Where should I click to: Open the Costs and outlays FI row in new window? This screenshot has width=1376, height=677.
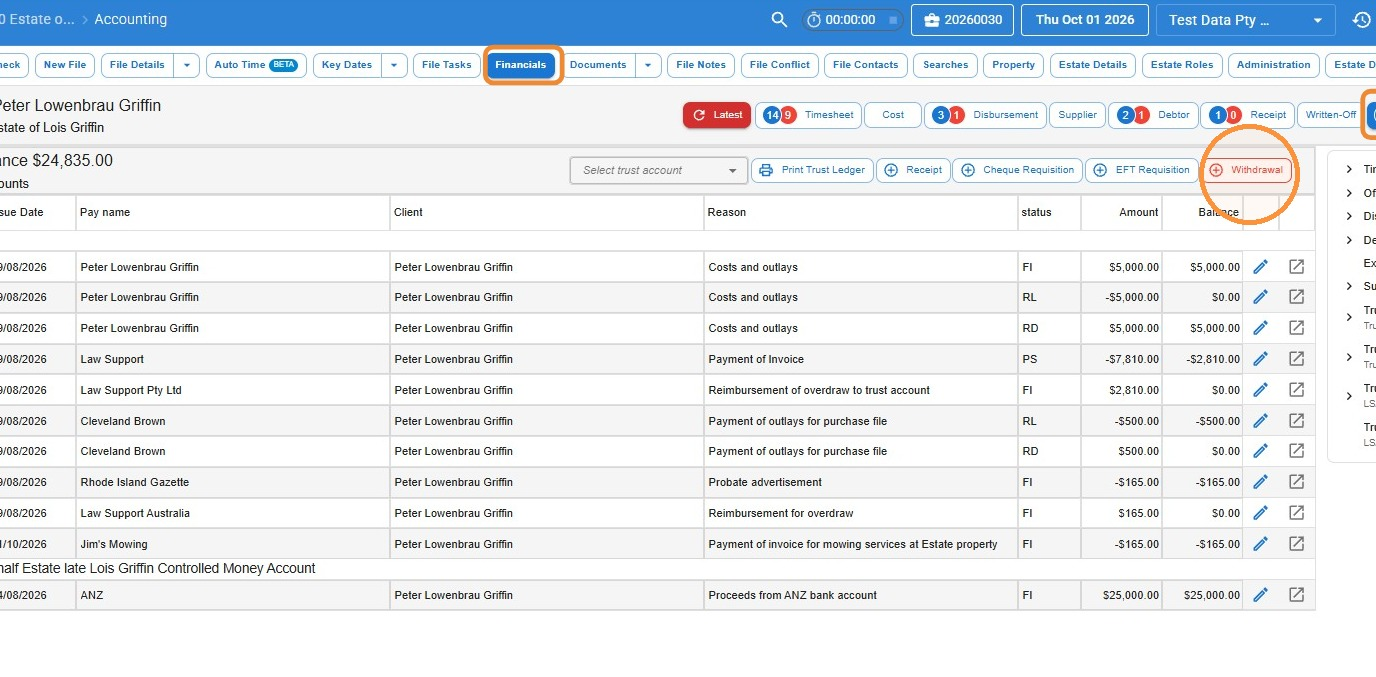coord(1296,267)
